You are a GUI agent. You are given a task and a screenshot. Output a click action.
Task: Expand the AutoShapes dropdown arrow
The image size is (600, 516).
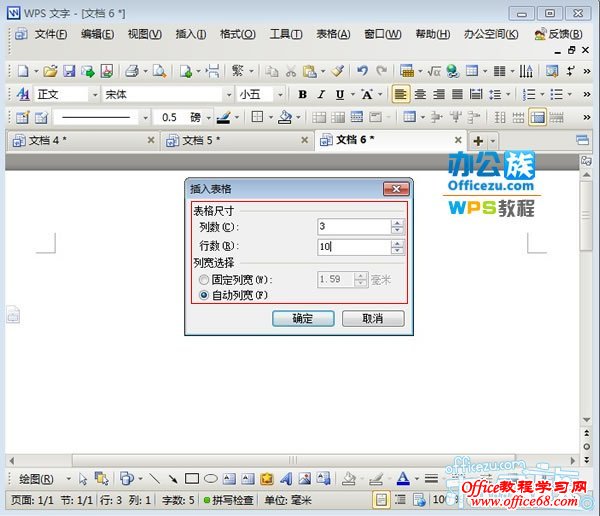point(140,478)
